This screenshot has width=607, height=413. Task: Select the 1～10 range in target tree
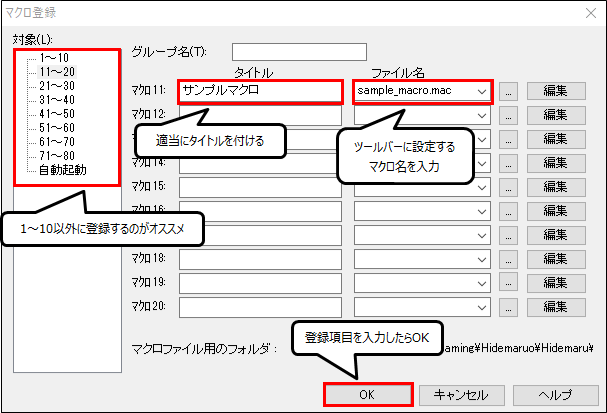point(54,58)
